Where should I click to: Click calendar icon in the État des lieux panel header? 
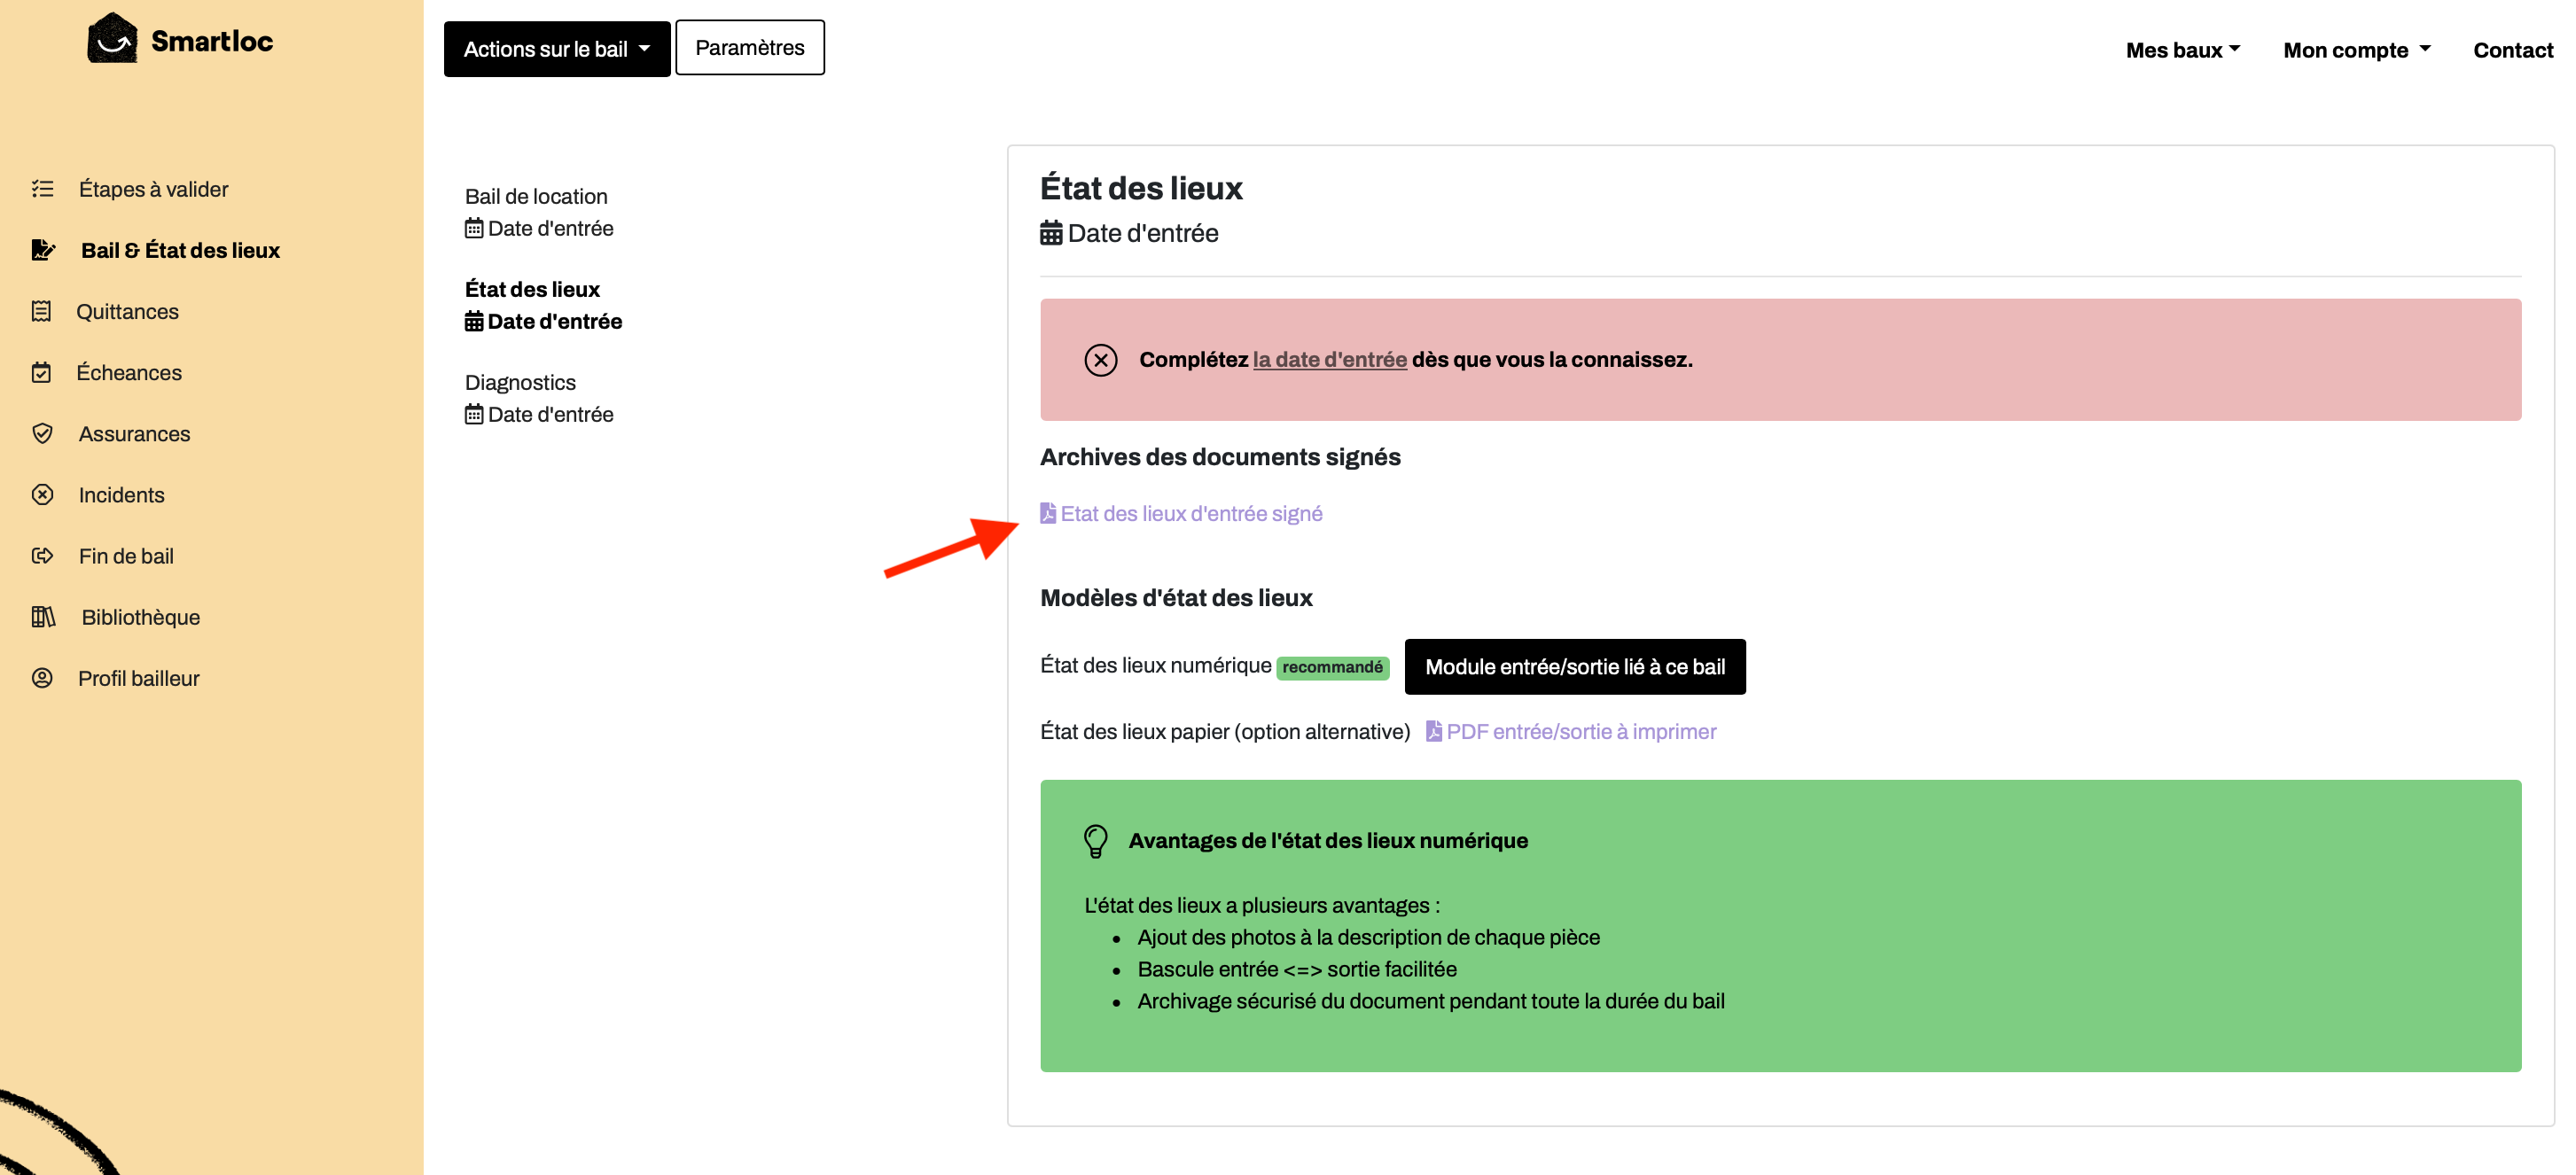pyautogui.click(x=1051, y=233)
